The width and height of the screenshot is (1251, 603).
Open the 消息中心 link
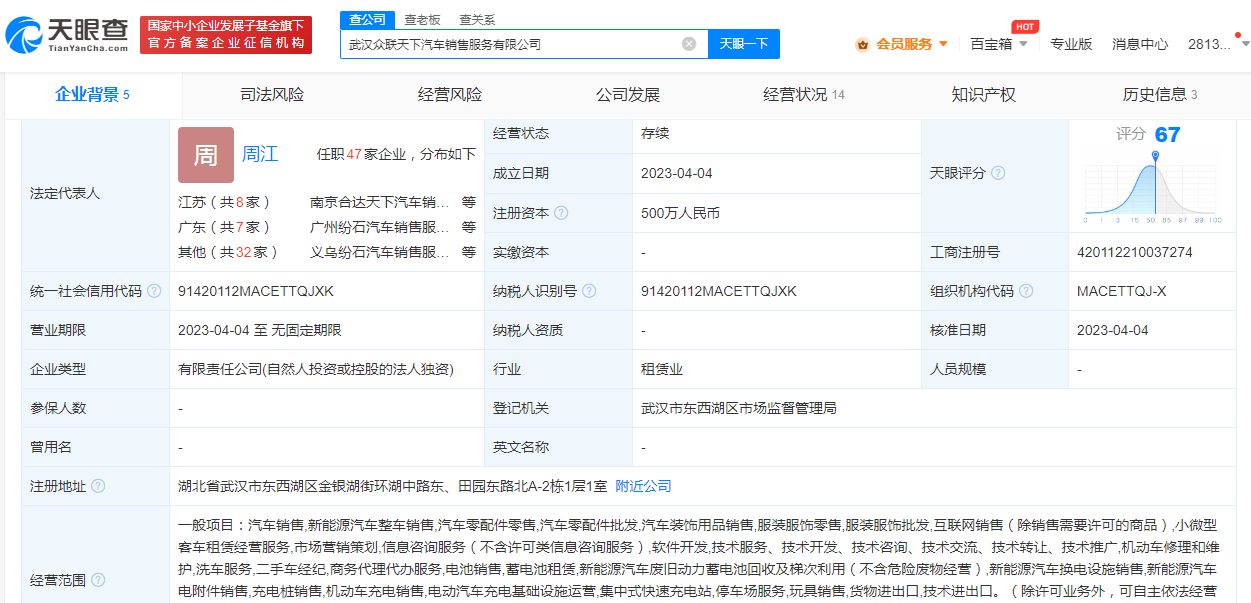click(1140, 44)
